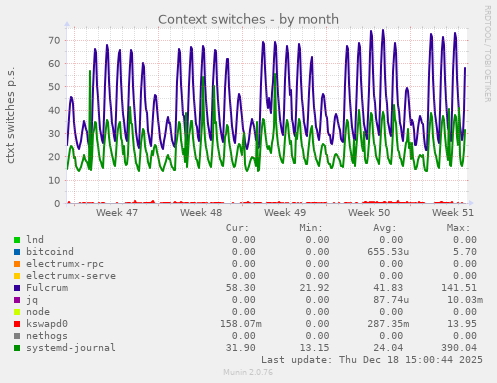Click systemd-journal current value 31.90
Image resolution: width=497 pixels, height=383 pixels.
[x=241, y=347]
